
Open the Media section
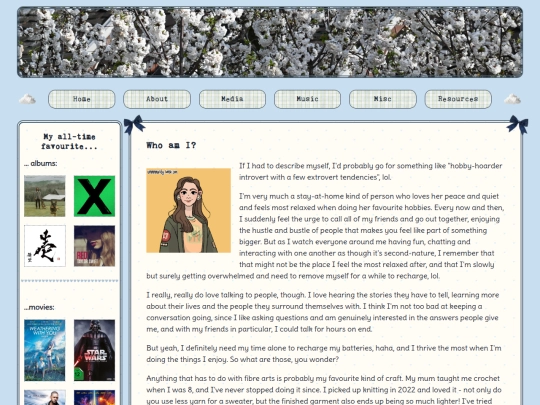[232, 99]
